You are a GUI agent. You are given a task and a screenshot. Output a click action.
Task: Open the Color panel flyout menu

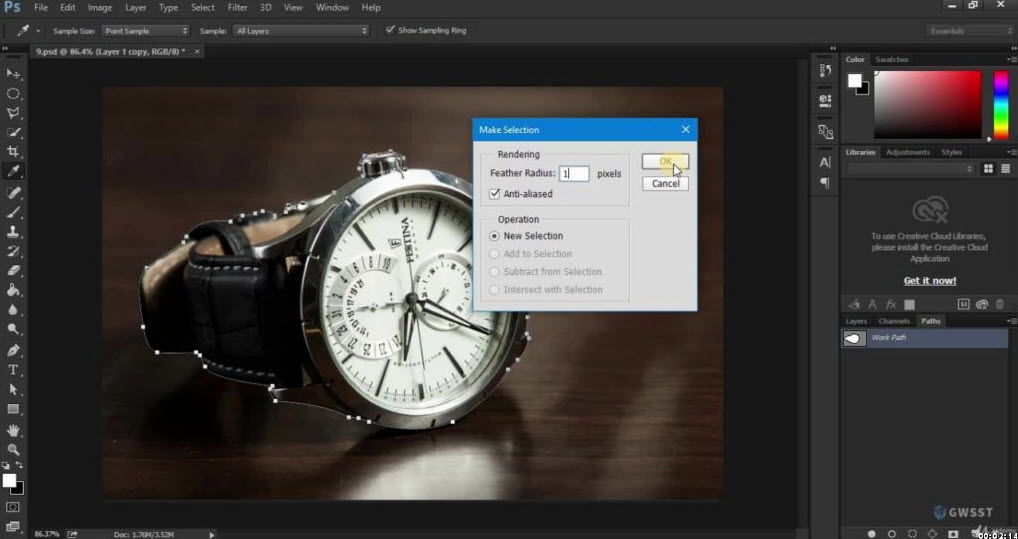[x=1011, y=59]
